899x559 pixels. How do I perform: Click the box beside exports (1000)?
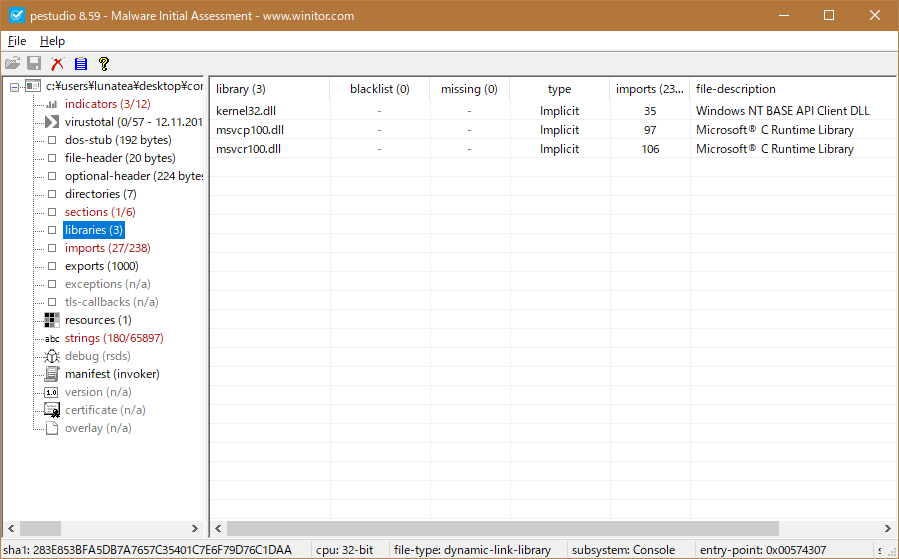coord(52,266)
